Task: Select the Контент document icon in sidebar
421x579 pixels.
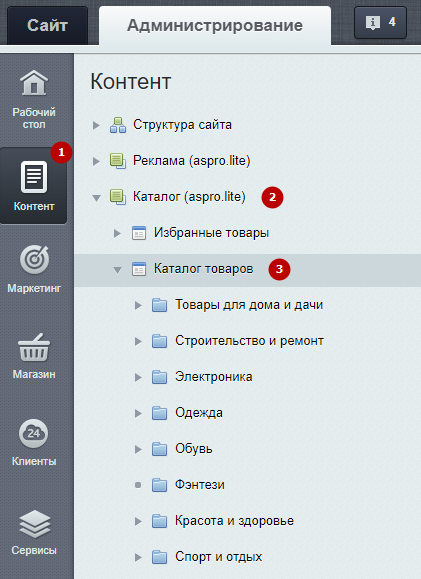Action: click(34, 177)
